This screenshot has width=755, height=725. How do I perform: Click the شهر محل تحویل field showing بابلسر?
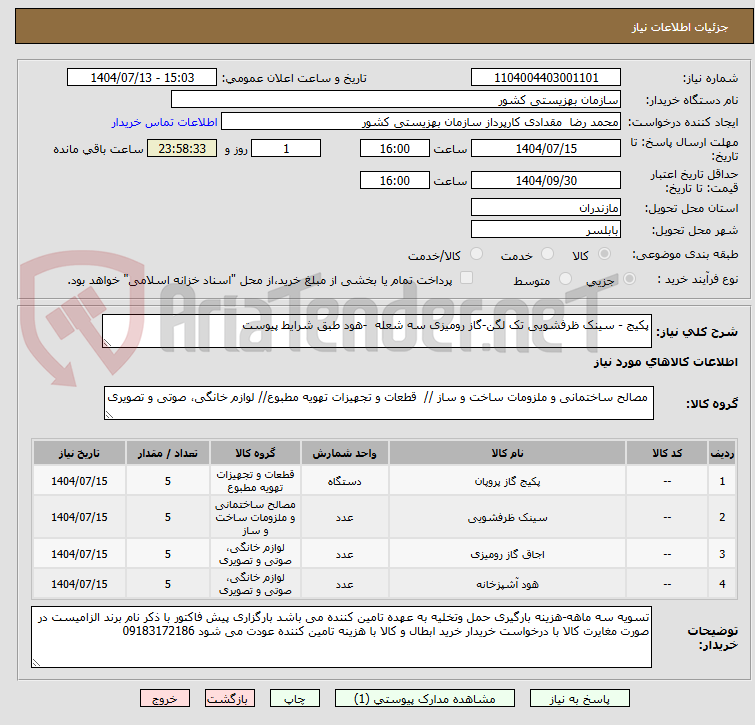point(546,229)
